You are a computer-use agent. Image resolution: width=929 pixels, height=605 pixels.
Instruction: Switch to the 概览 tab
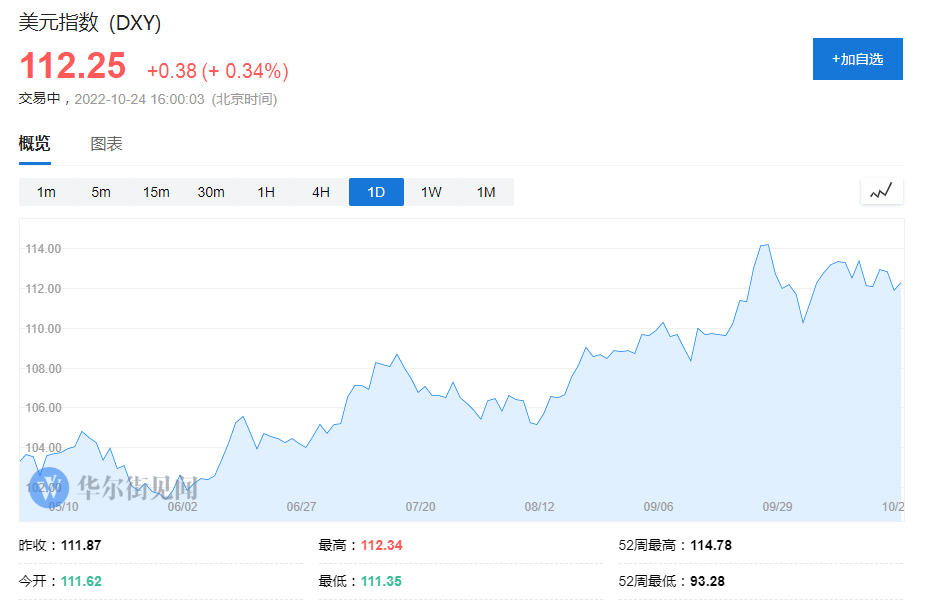coord(35,144)
